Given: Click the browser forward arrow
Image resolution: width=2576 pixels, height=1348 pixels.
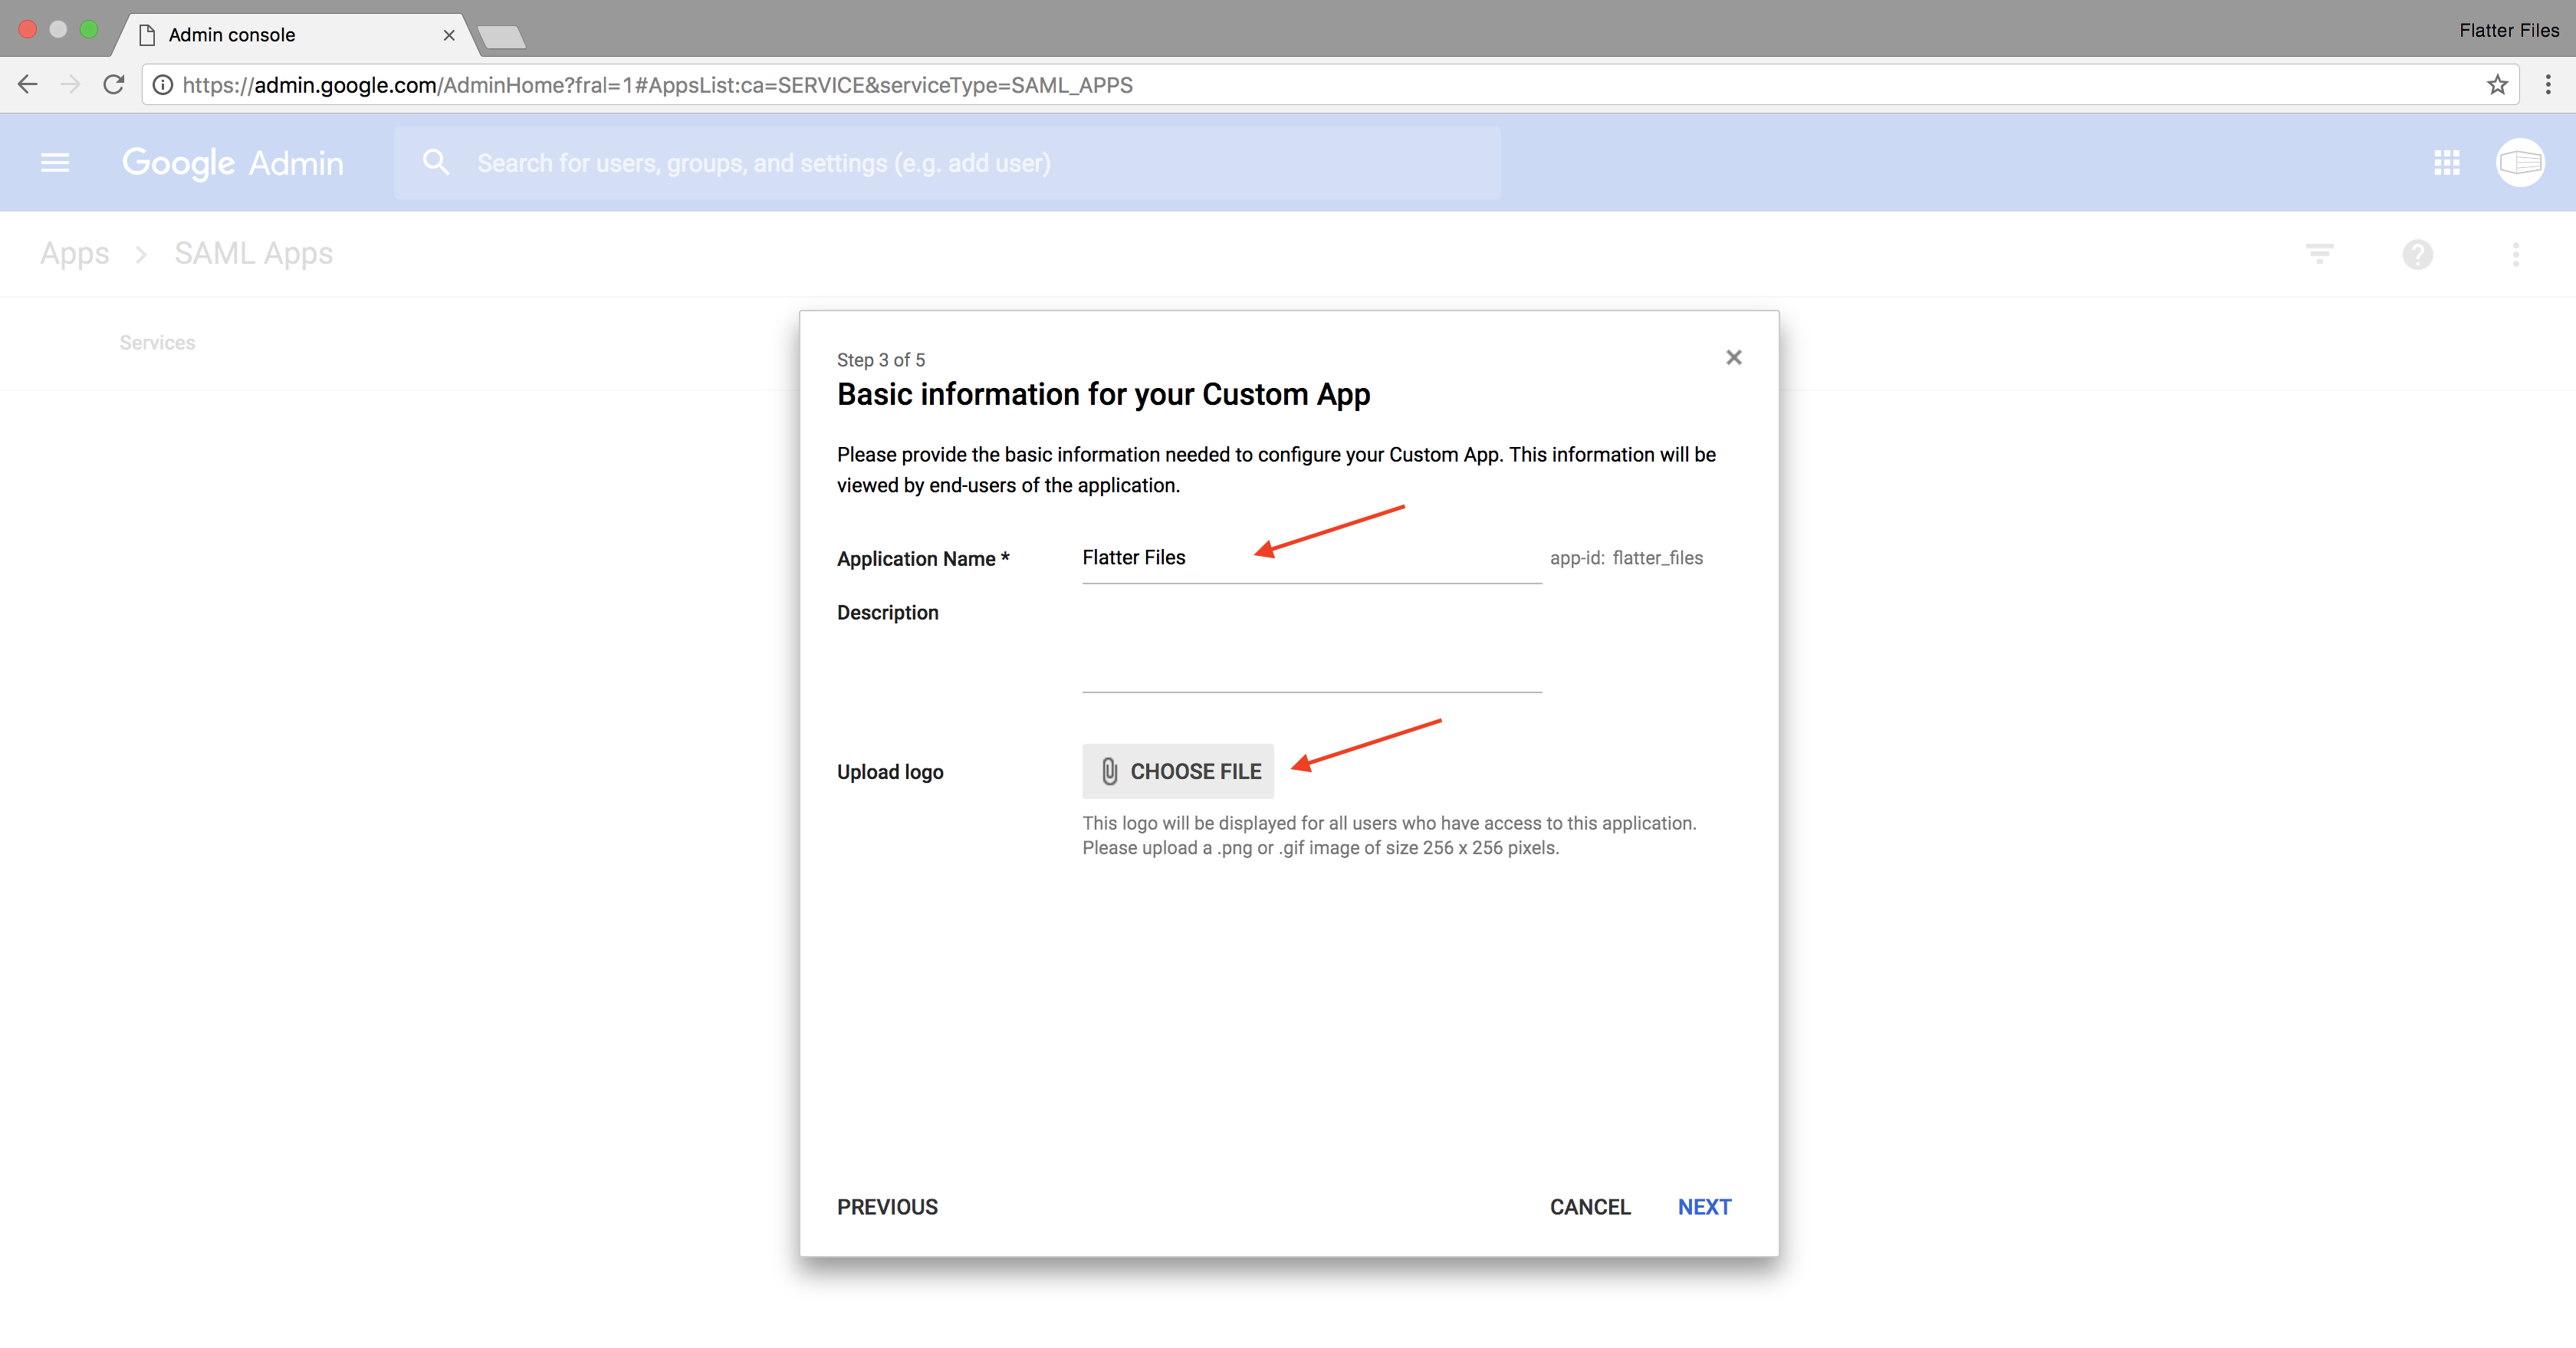Looking at the screenshot, I should click(70, 85).
